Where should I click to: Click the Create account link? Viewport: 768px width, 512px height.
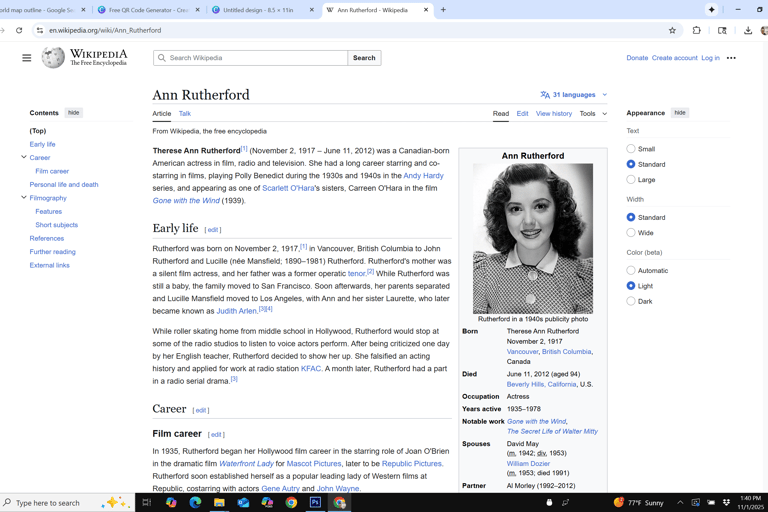674,58
